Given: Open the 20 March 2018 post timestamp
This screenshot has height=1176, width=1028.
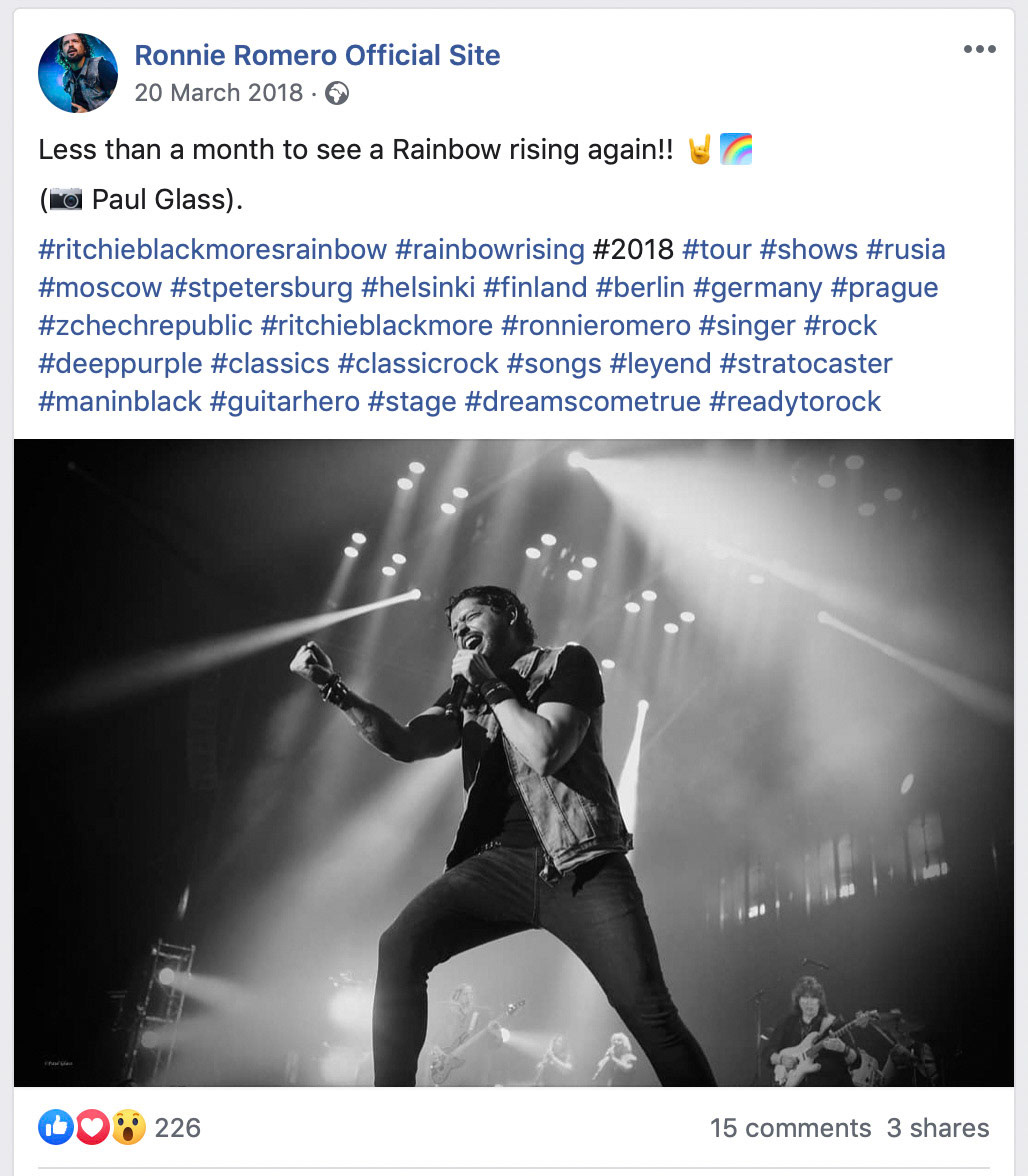Looking at the screenshot, I should click(218, 93).
